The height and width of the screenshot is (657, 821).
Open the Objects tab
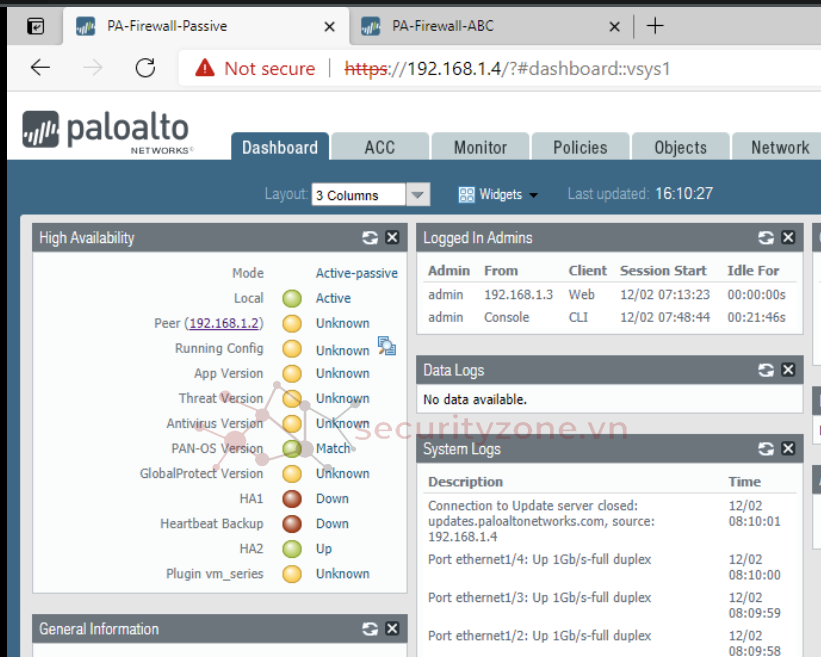click(x=680, y=147)
